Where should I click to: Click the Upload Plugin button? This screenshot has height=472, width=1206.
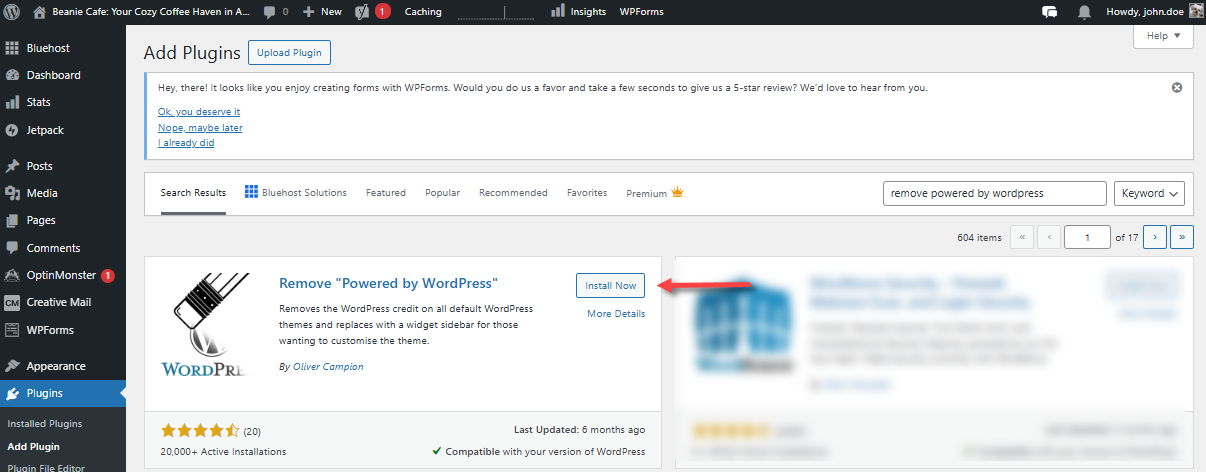(289, 53)
